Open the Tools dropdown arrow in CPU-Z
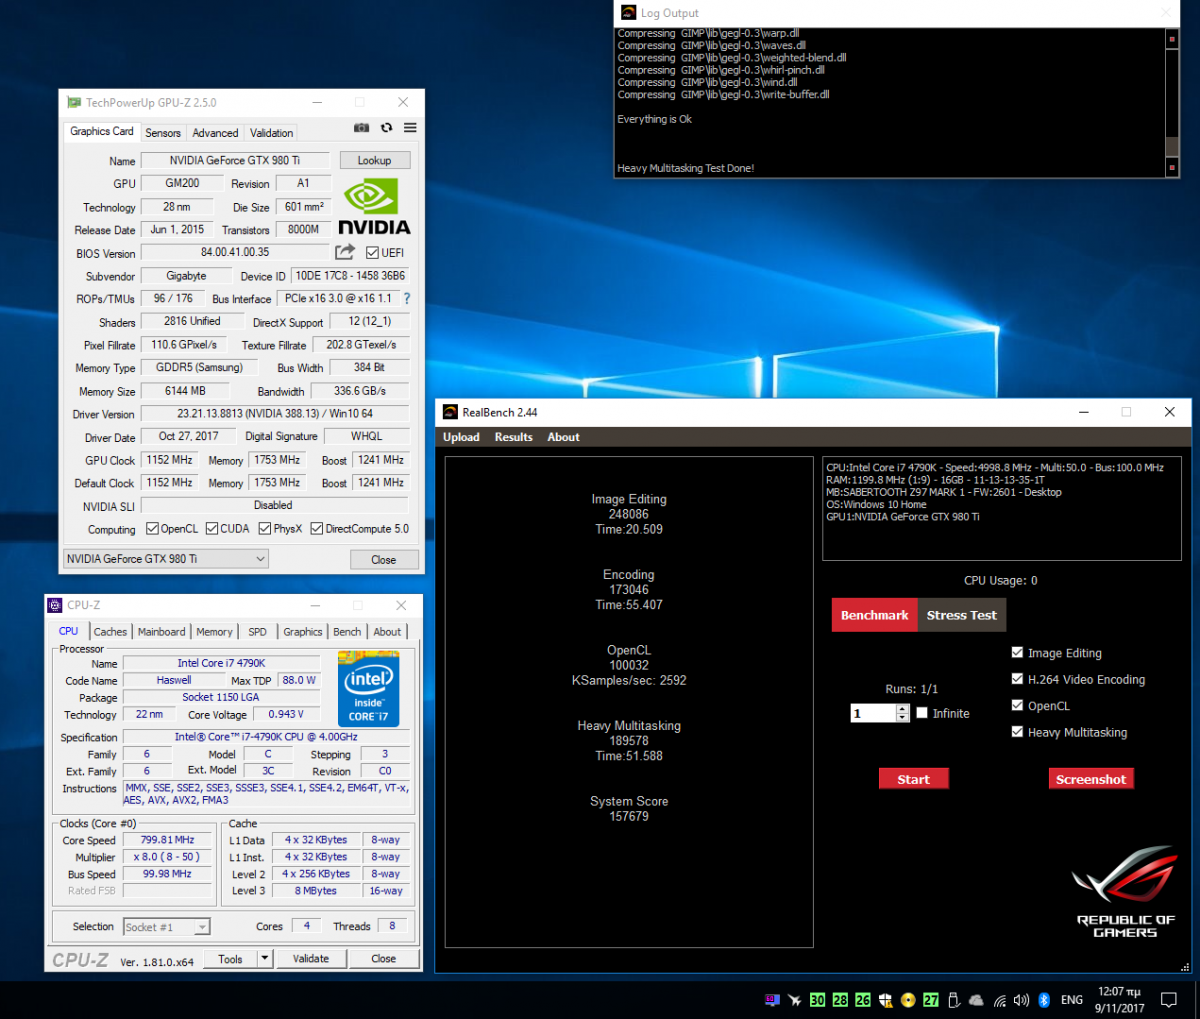The image size is (1200, 1019). click(265, 958)
